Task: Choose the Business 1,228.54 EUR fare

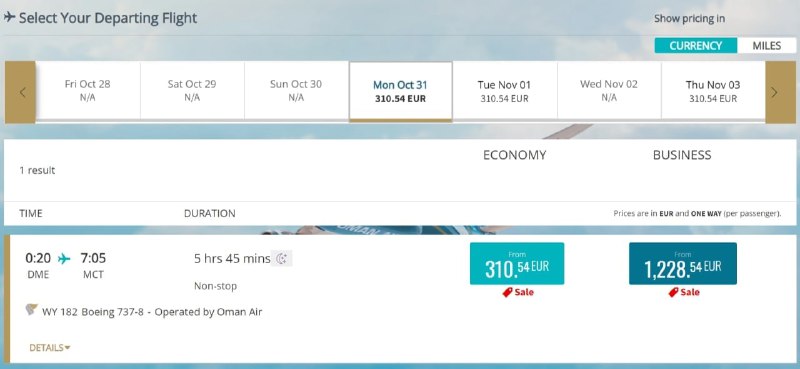Action: pos(683,263)
